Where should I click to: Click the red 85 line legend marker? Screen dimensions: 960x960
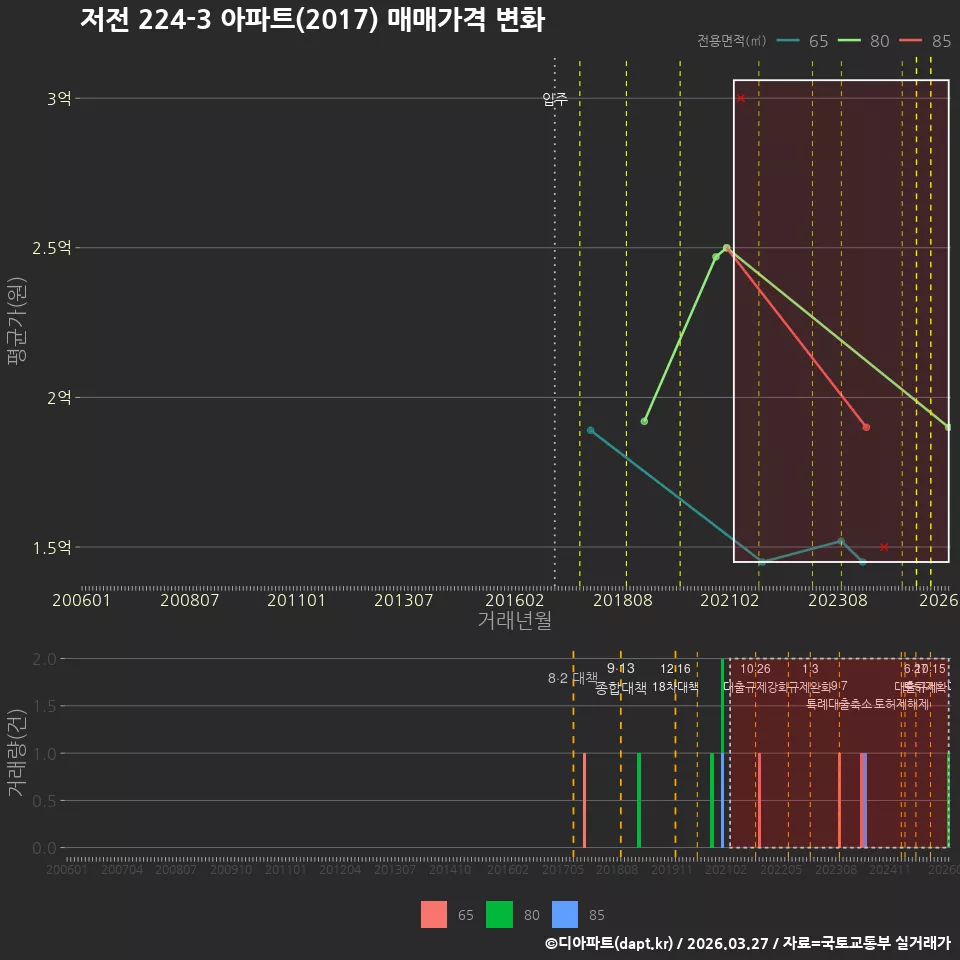click(x=910, y=41)
